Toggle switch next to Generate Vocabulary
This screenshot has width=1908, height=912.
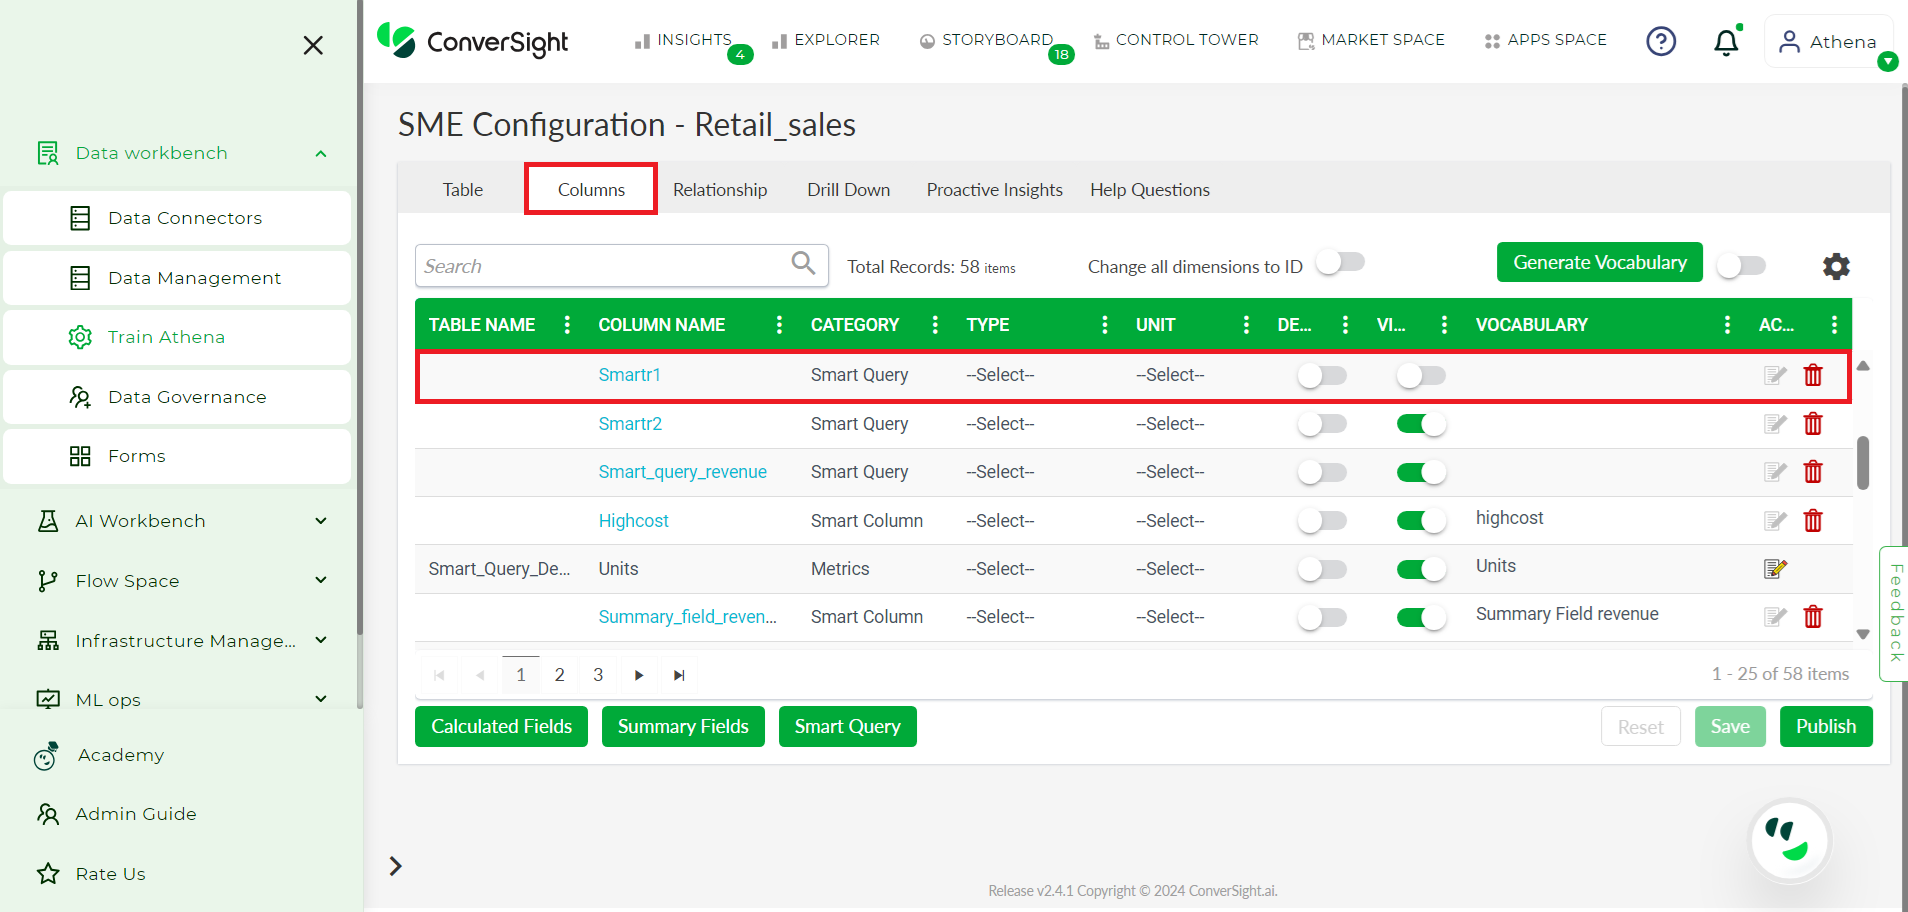click(1741, 266)
